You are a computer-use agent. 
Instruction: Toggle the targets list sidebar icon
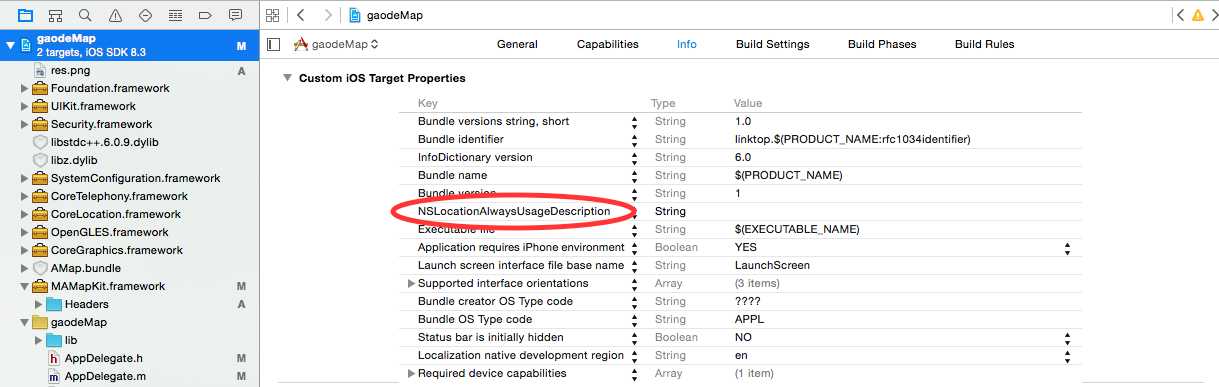(x=274, y=44)
